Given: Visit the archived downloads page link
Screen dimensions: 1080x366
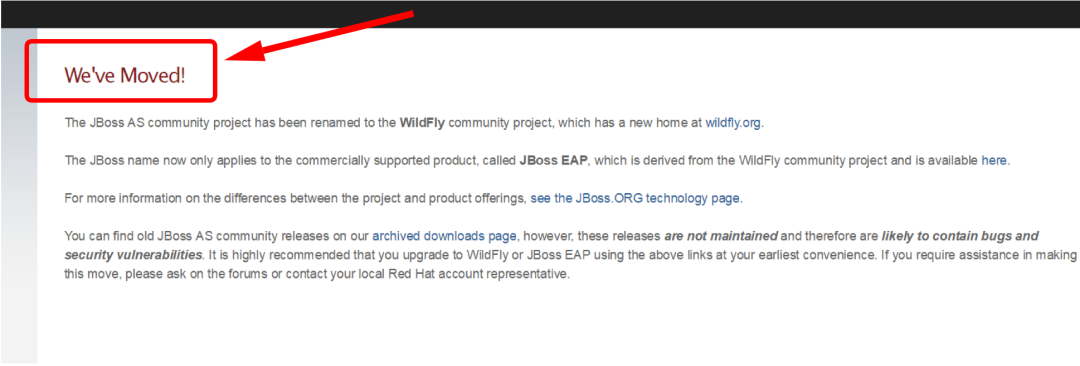Looking at the screenshot, I should point(444,236).
